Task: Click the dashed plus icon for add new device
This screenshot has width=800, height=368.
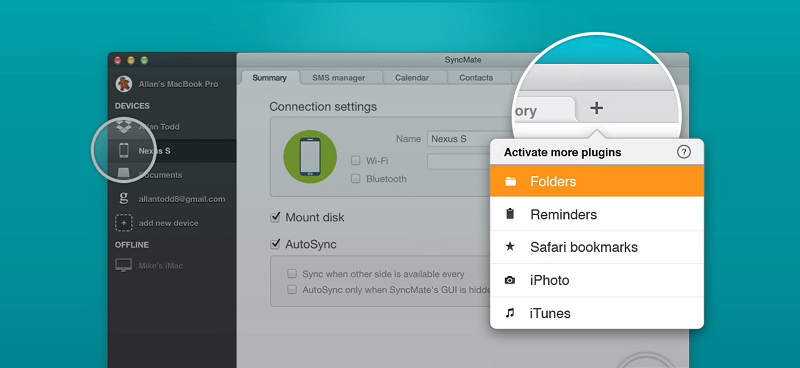Action: click(124, 223)
